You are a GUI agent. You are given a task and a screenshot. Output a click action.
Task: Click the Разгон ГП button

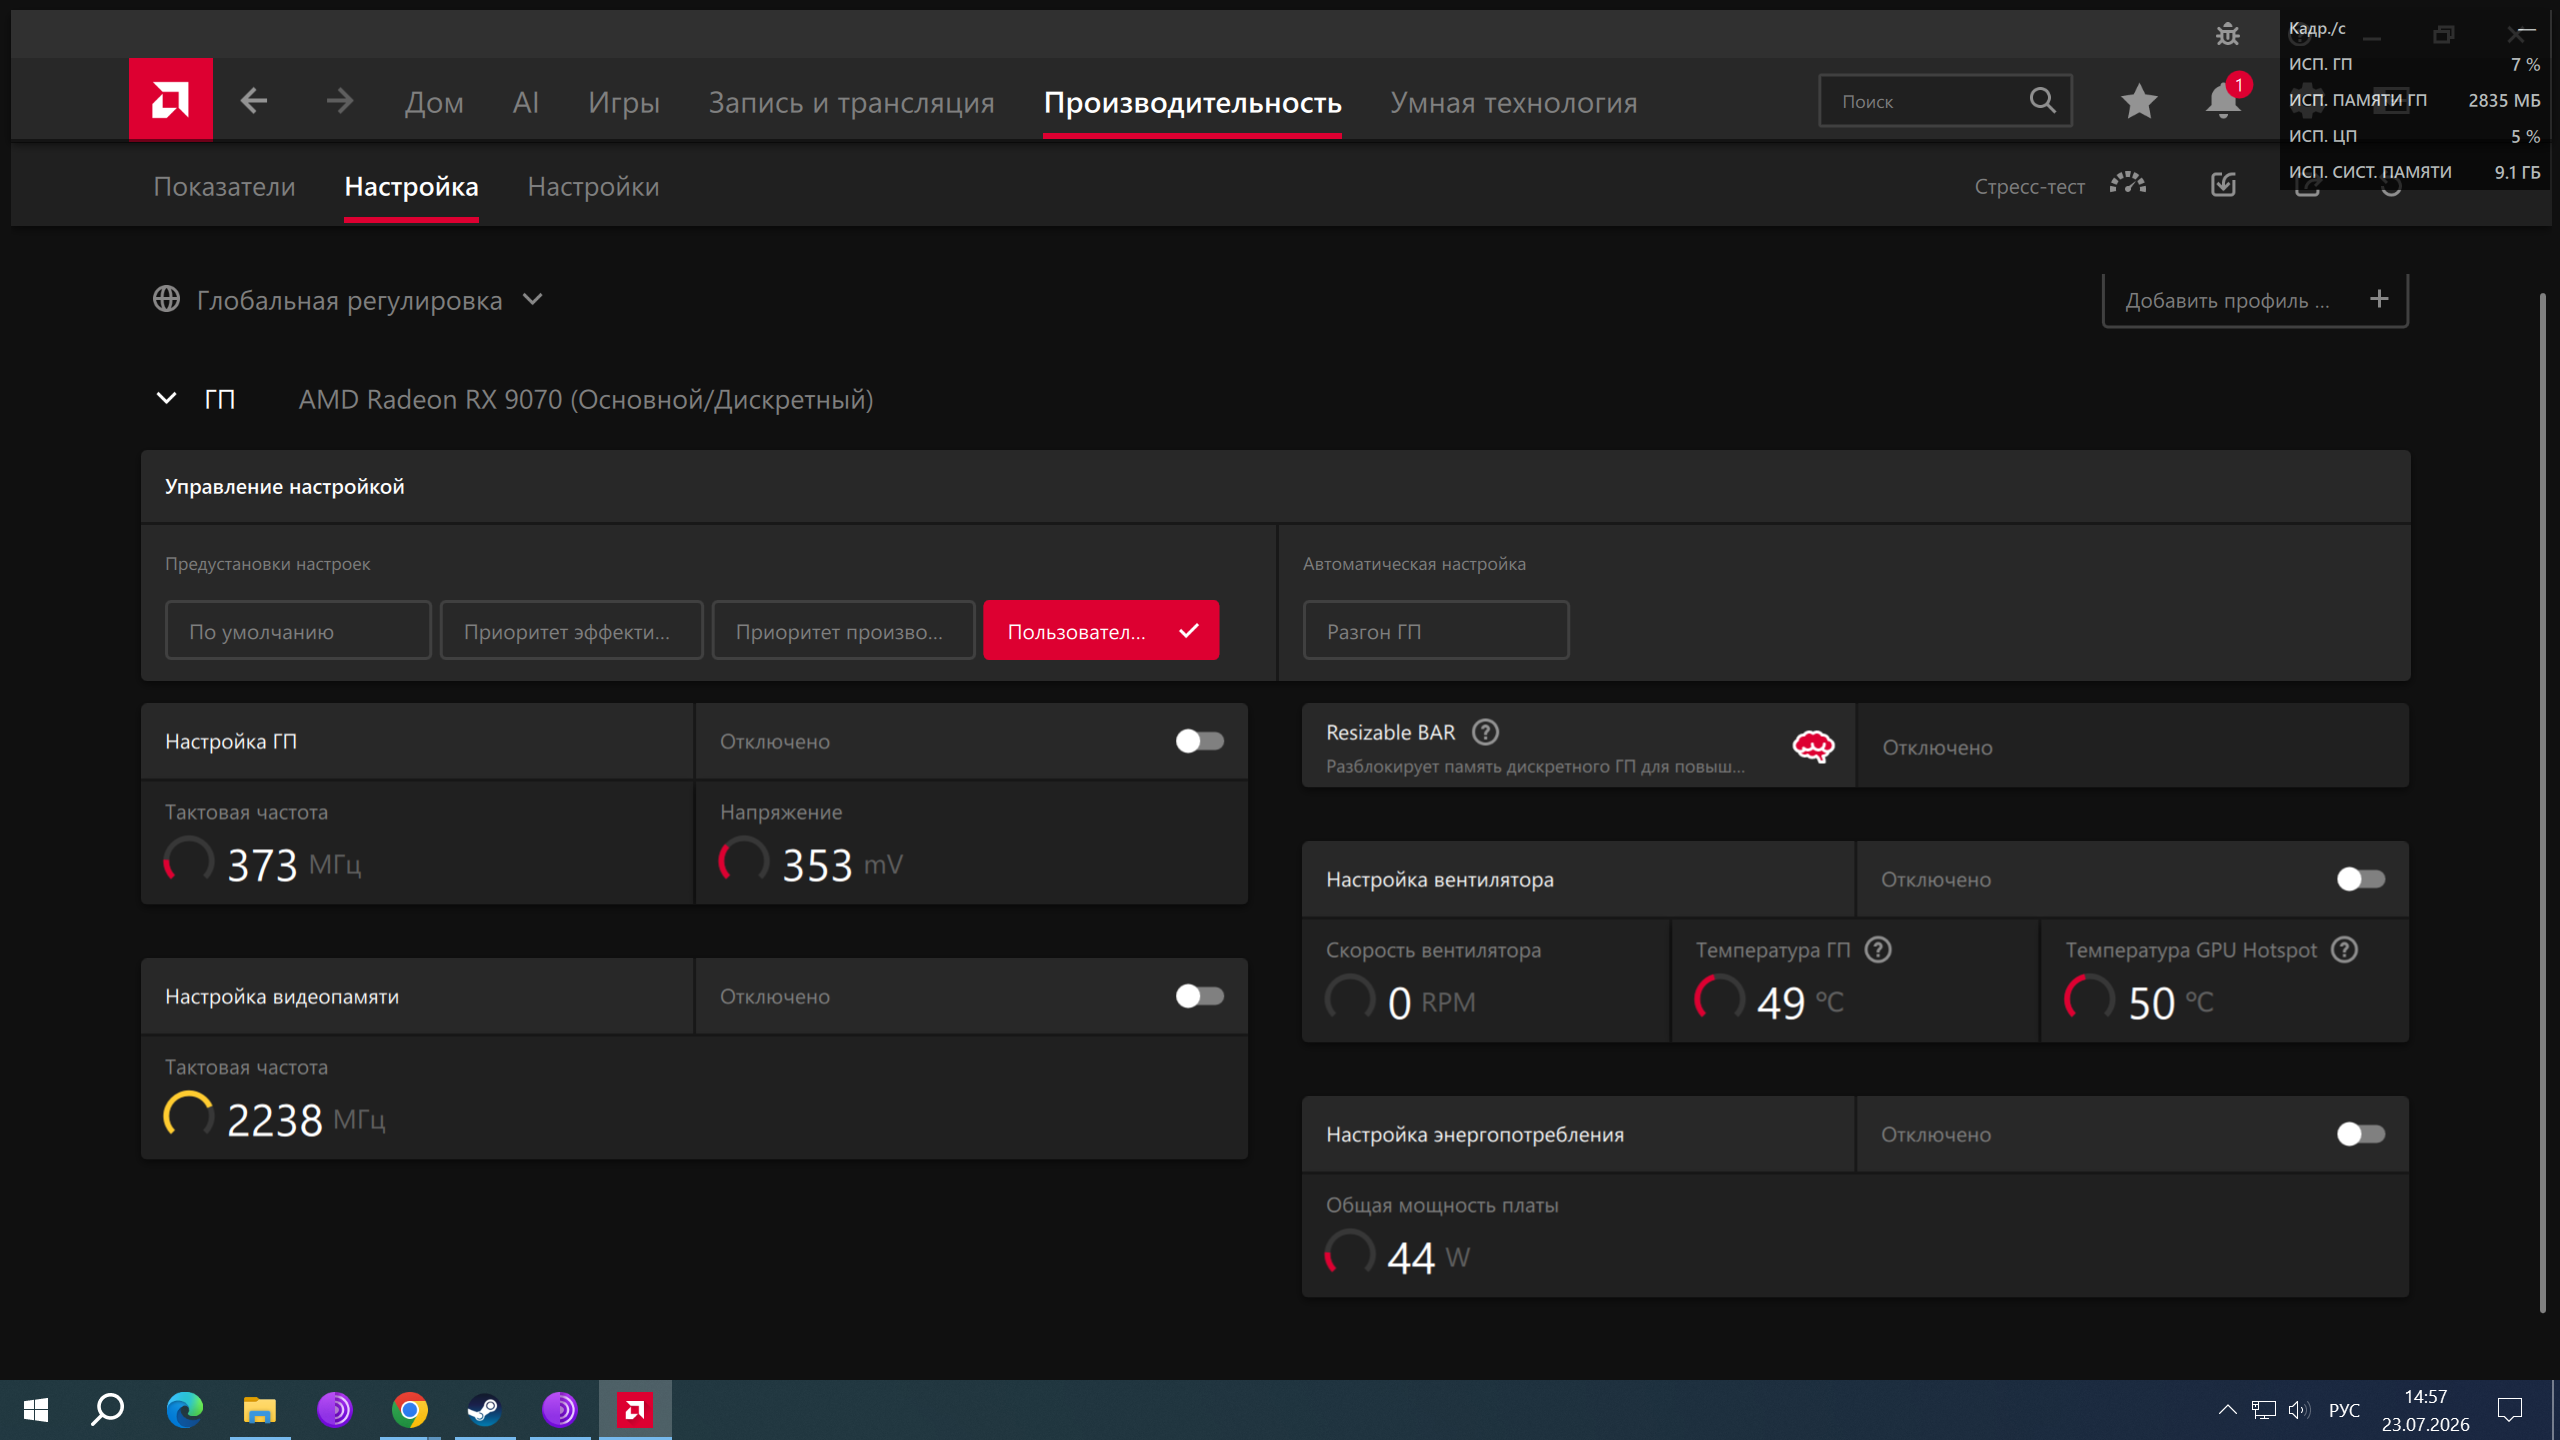[1436, 630]
